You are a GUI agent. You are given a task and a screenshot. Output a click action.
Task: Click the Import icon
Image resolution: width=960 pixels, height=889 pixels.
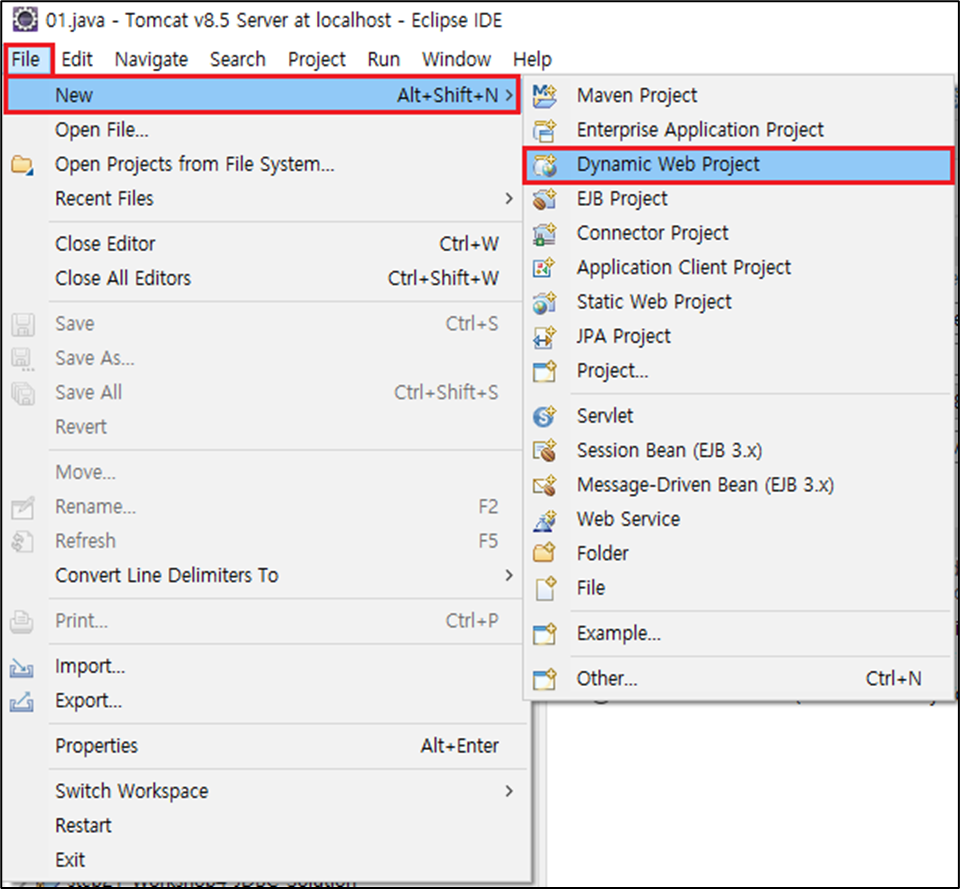(22, 667)
